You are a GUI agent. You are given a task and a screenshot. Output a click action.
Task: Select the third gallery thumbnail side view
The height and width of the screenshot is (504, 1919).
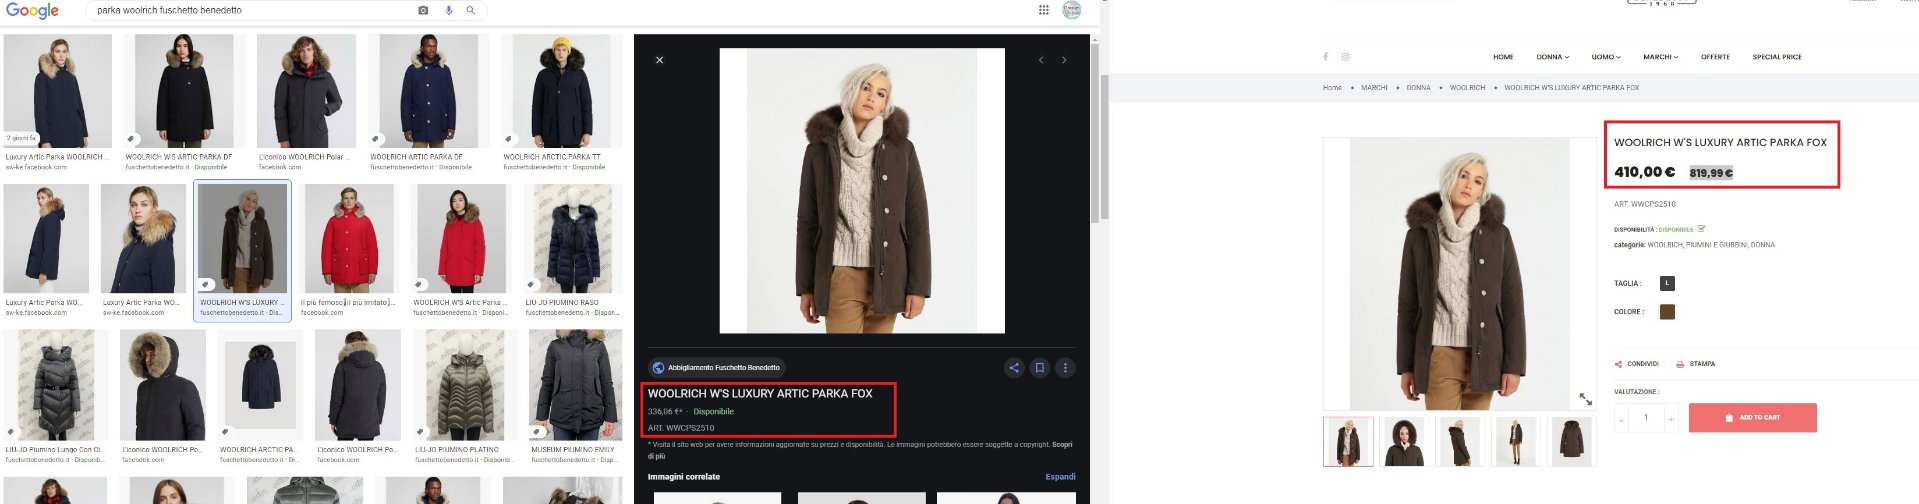pyautogui.click(x=1459, y=442)
